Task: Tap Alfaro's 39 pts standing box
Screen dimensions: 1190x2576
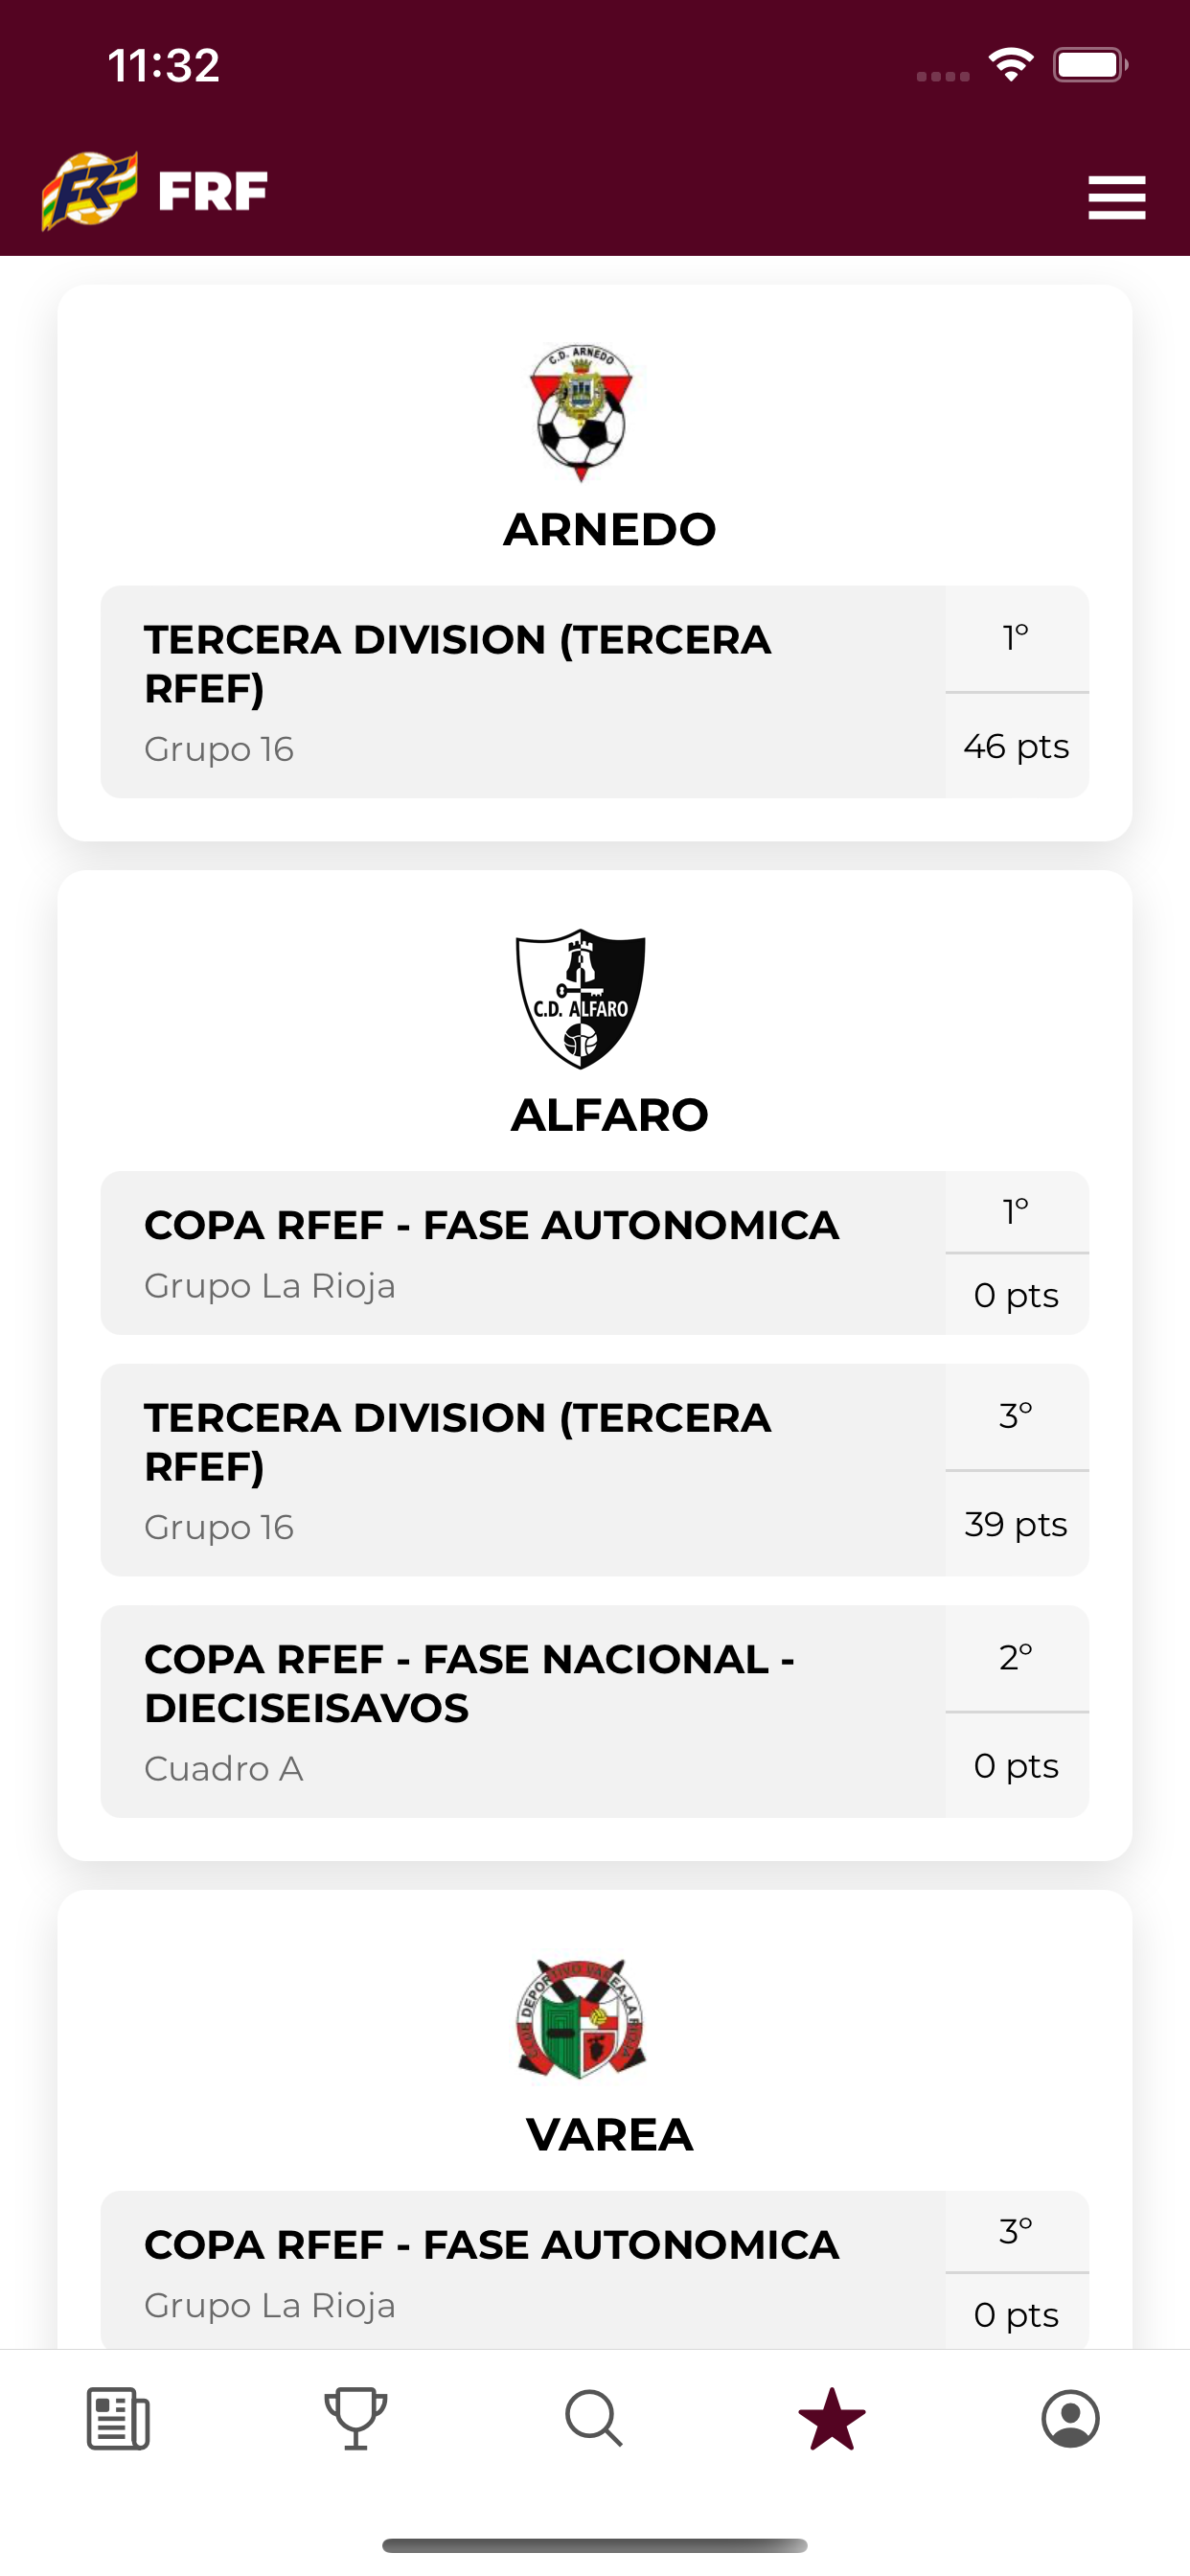Action: [x=1016, y=1524]
